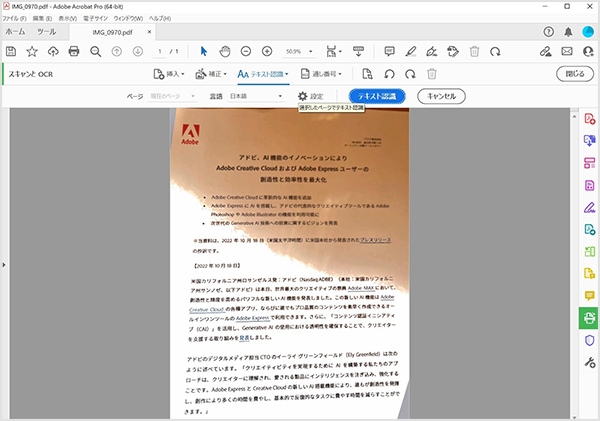Open the help question mark icon

click(x=549, y=32)
